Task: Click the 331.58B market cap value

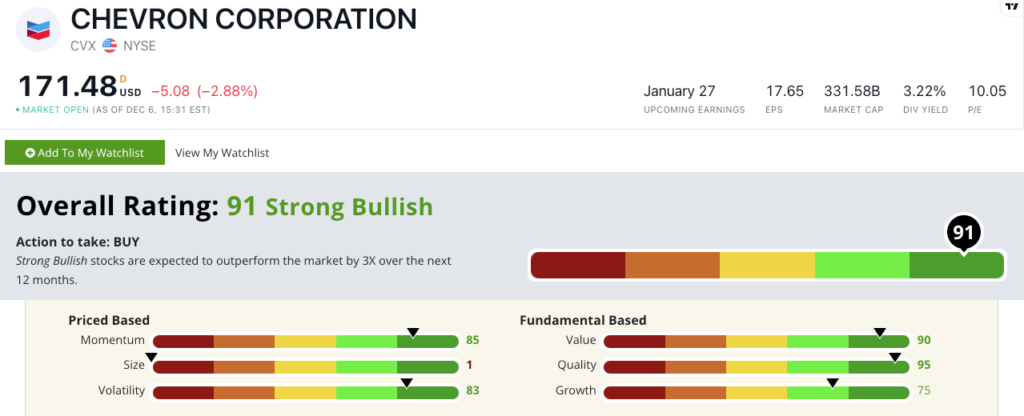Action: (851, 91)
